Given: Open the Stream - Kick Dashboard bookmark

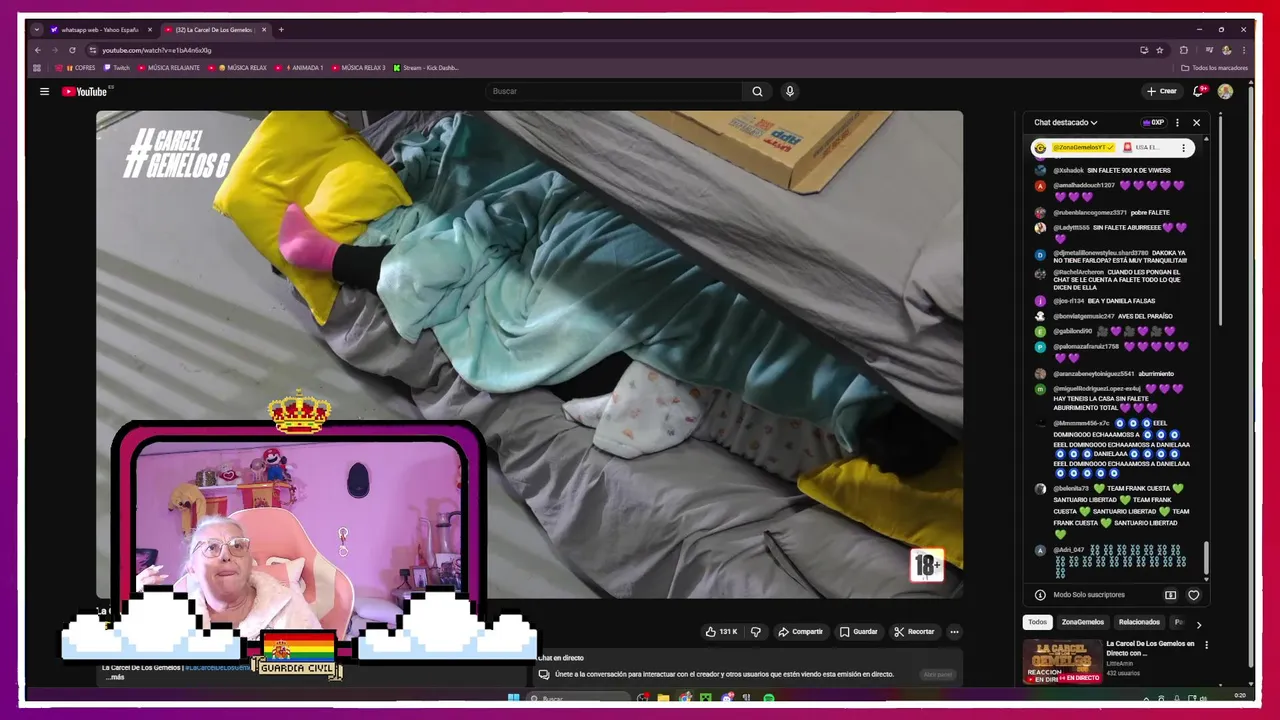Looking at the screenshot, I should coord(427,68).
